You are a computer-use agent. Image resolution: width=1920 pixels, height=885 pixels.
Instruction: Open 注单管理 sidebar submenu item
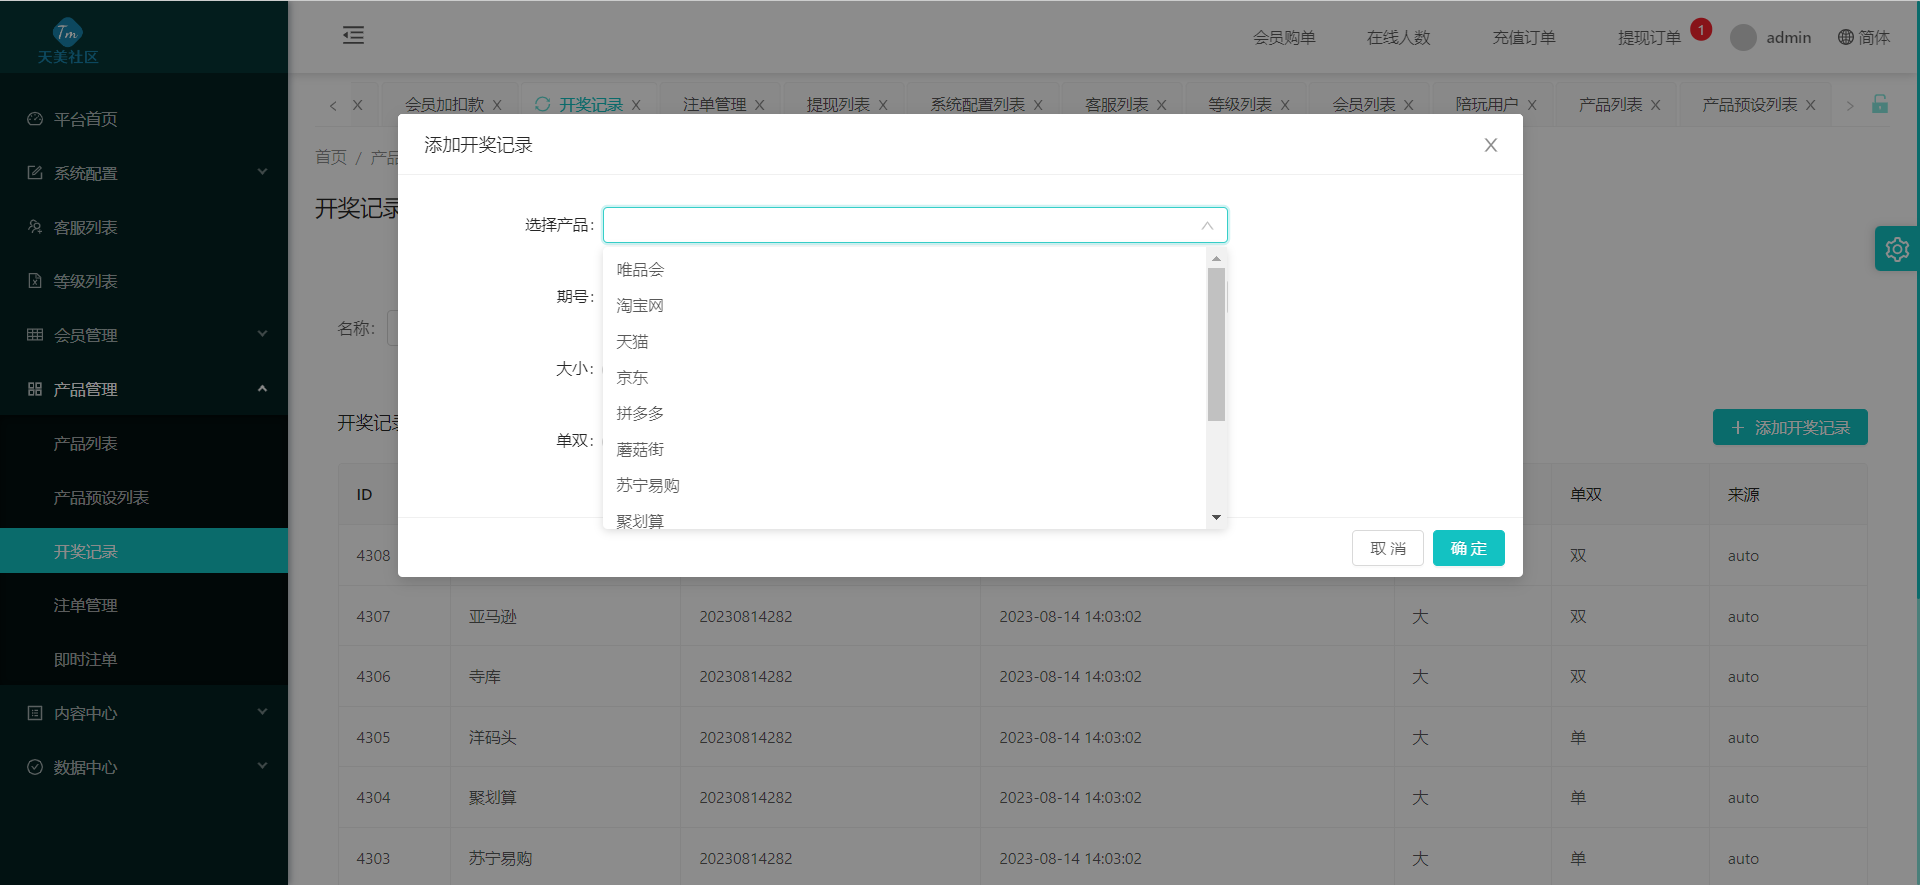144,605
